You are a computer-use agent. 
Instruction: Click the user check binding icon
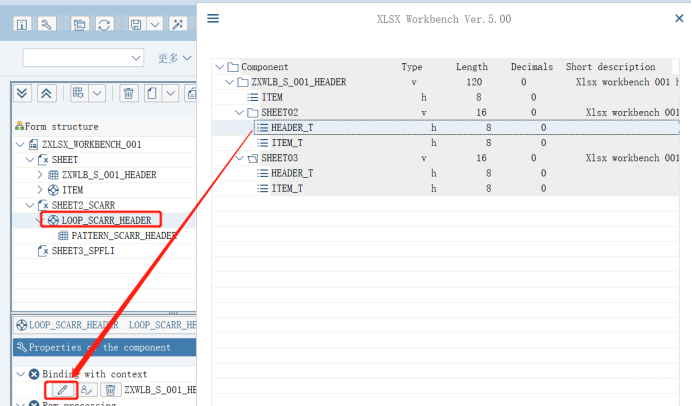(x=86, y=390)
